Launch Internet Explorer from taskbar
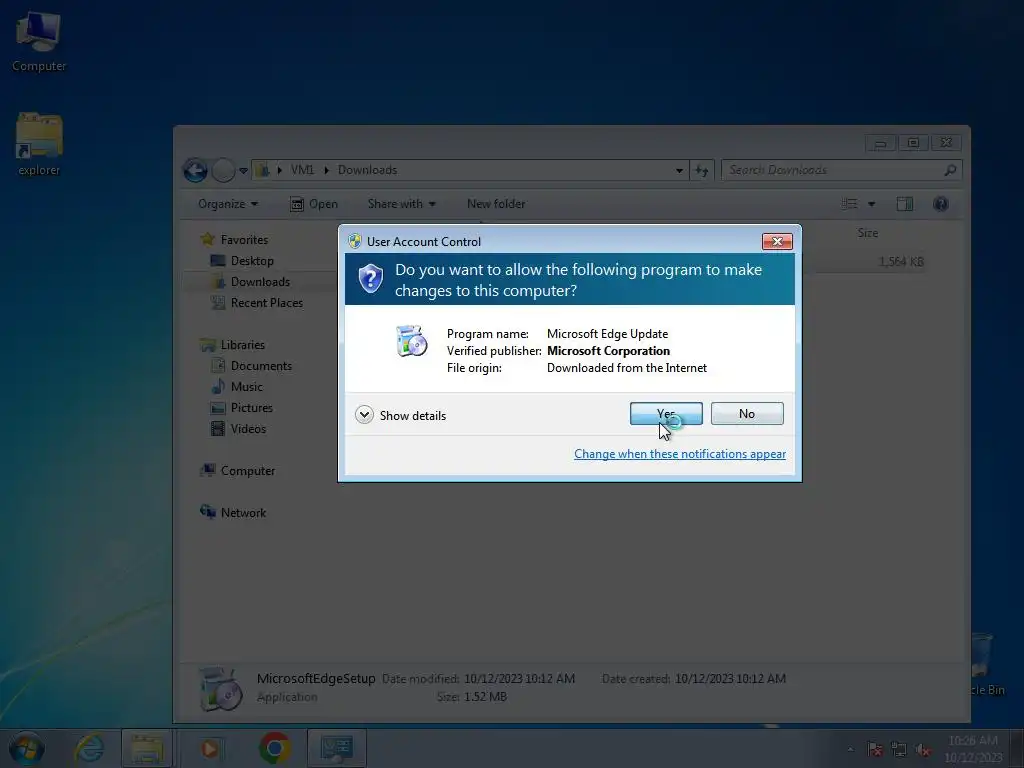 pos(89,748)
